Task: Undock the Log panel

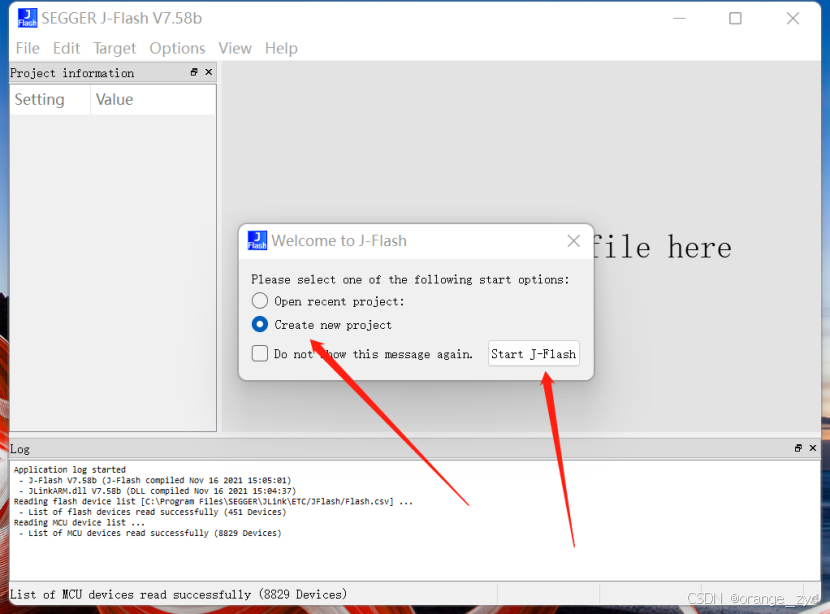Action: click(x=798, y=448)
